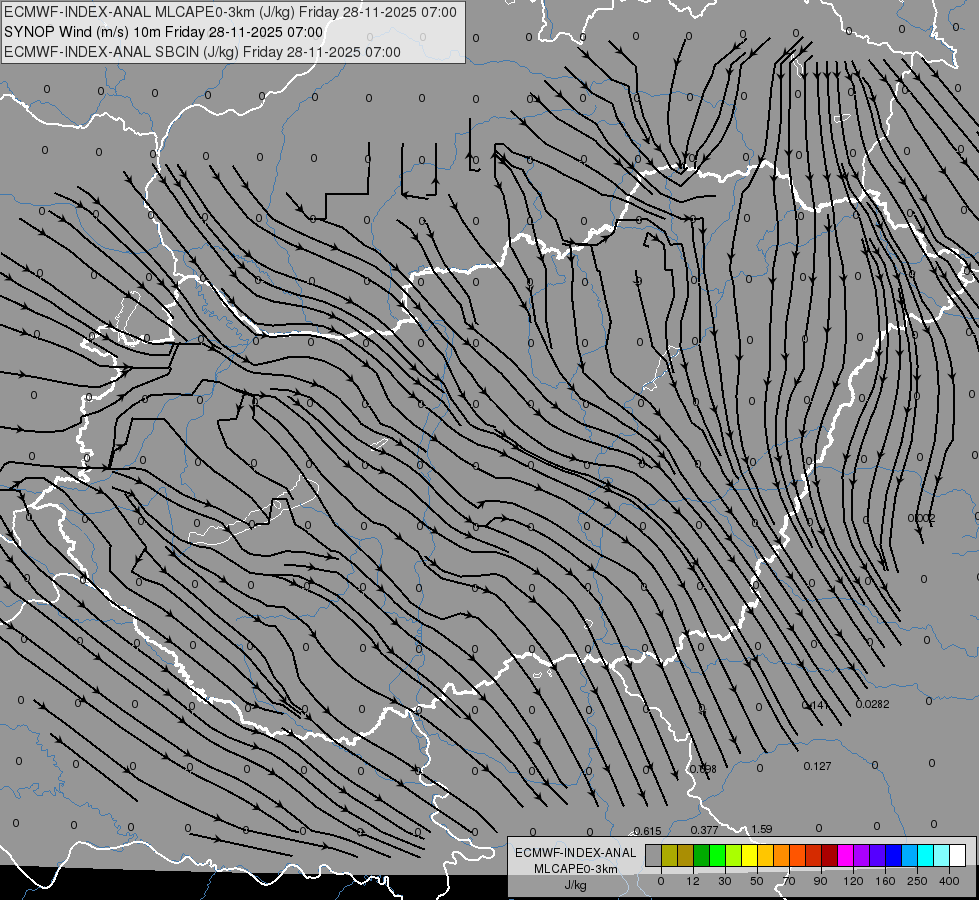Click the sky-blue swatch left of cyan
This screenshot has height=900, width=979.
point(910,855)
